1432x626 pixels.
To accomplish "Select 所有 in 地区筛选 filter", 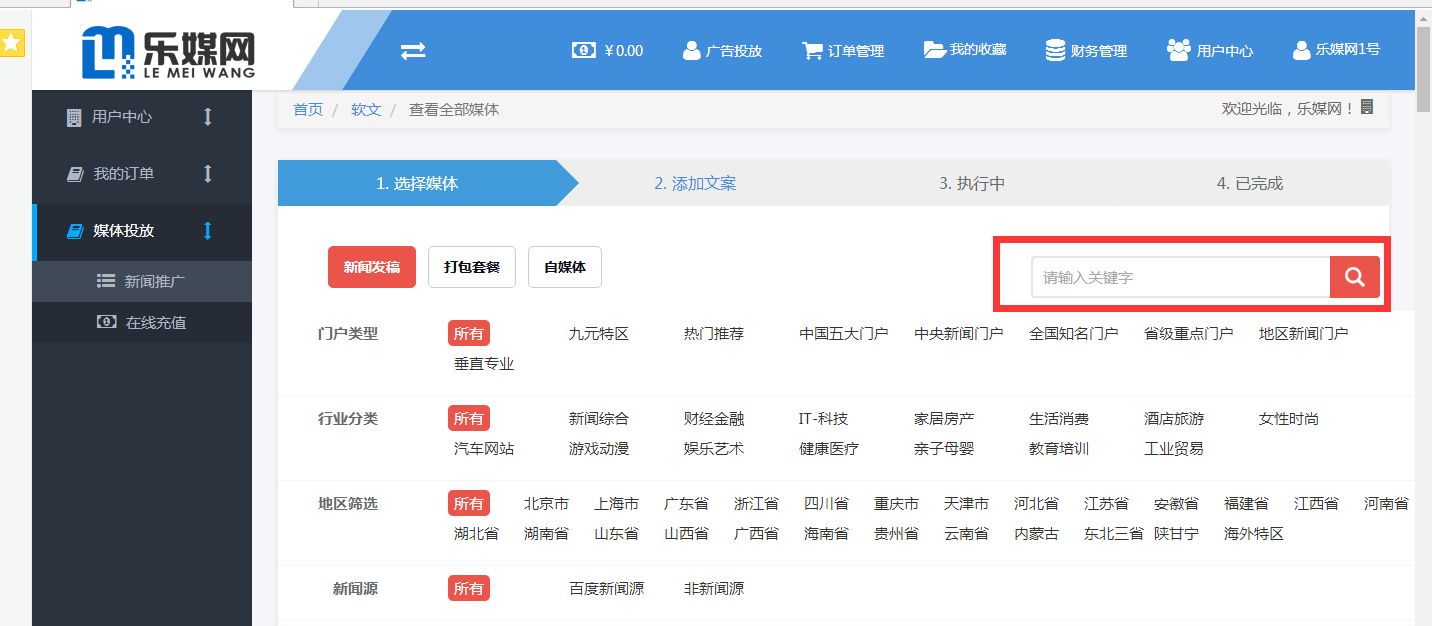I will click(x=469, y=504).
